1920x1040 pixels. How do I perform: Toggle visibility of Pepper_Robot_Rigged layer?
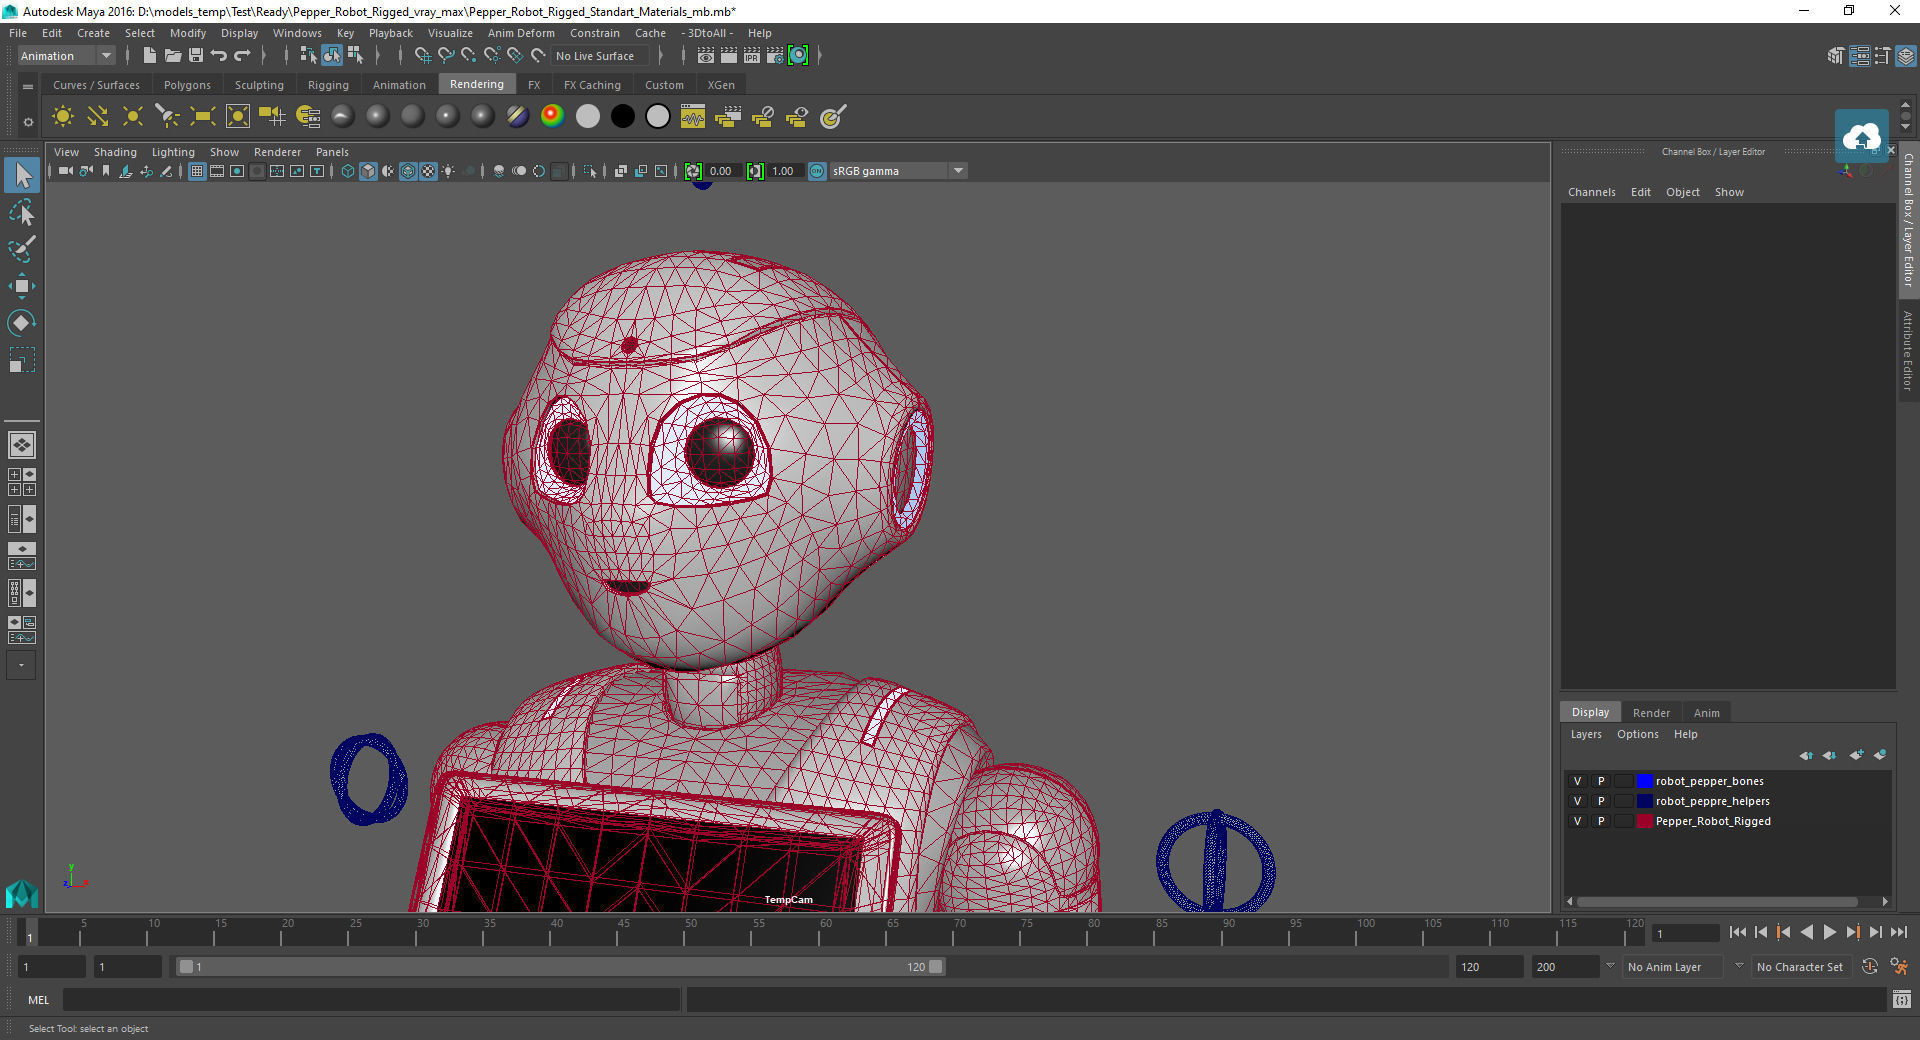[x=1577, y=821]
